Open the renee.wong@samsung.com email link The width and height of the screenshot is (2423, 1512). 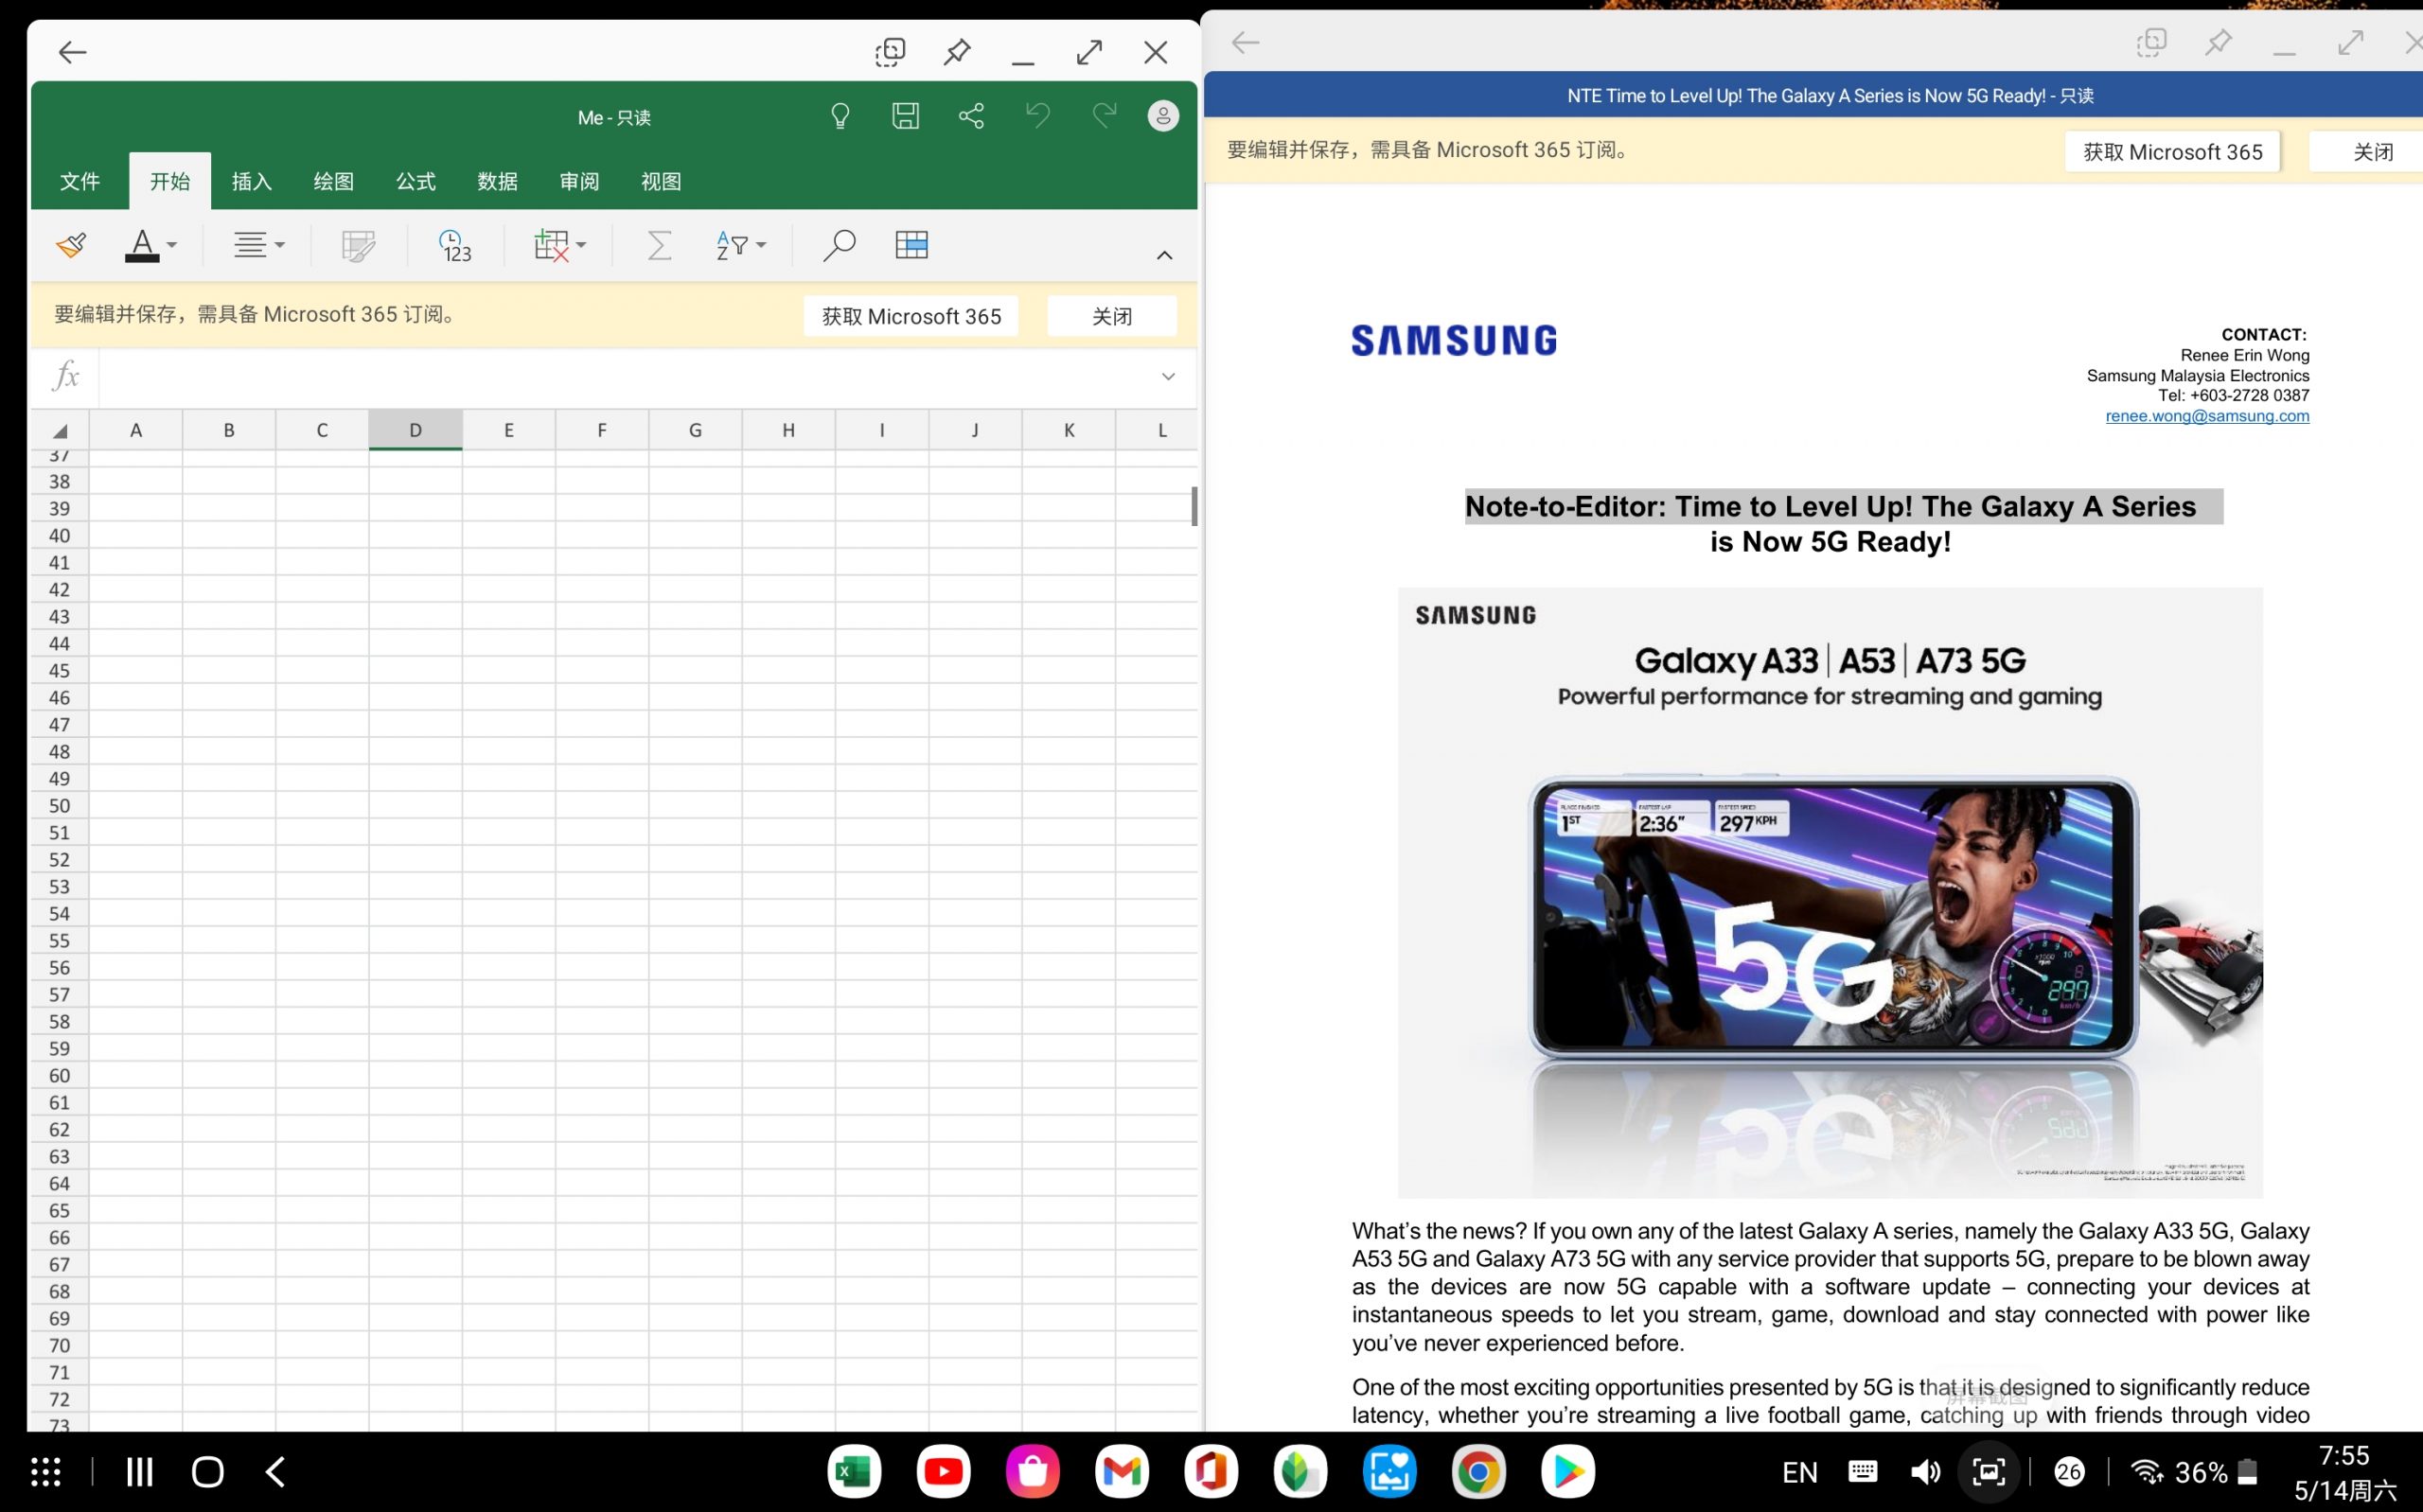click(2207, 416)
